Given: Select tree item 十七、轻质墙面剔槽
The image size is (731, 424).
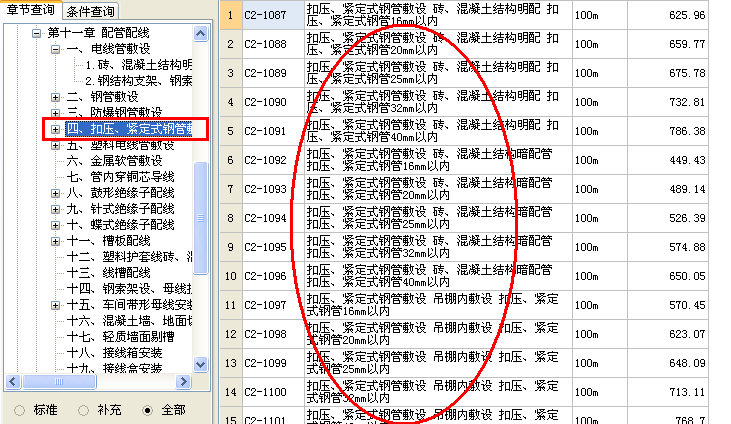Looking at the screenshot, I should tap(121, 337).
